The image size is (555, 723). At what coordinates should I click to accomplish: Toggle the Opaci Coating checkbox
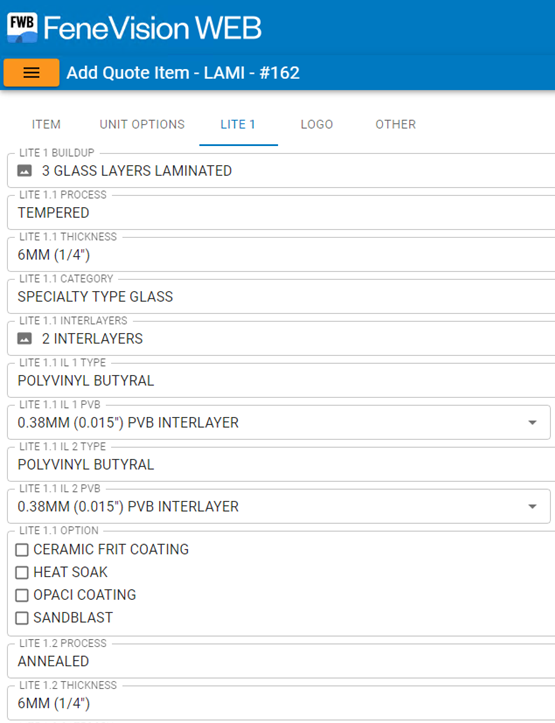click(x=22, y=595)
